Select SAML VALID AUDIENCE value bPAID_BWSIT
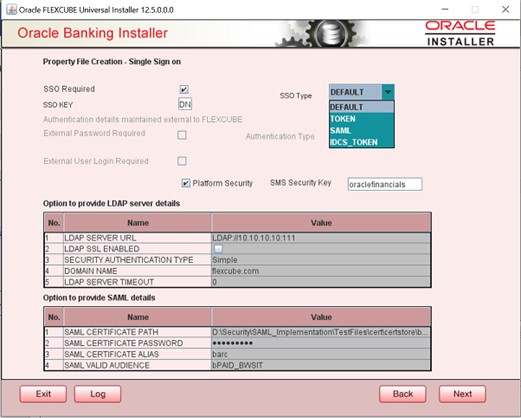 321,365
